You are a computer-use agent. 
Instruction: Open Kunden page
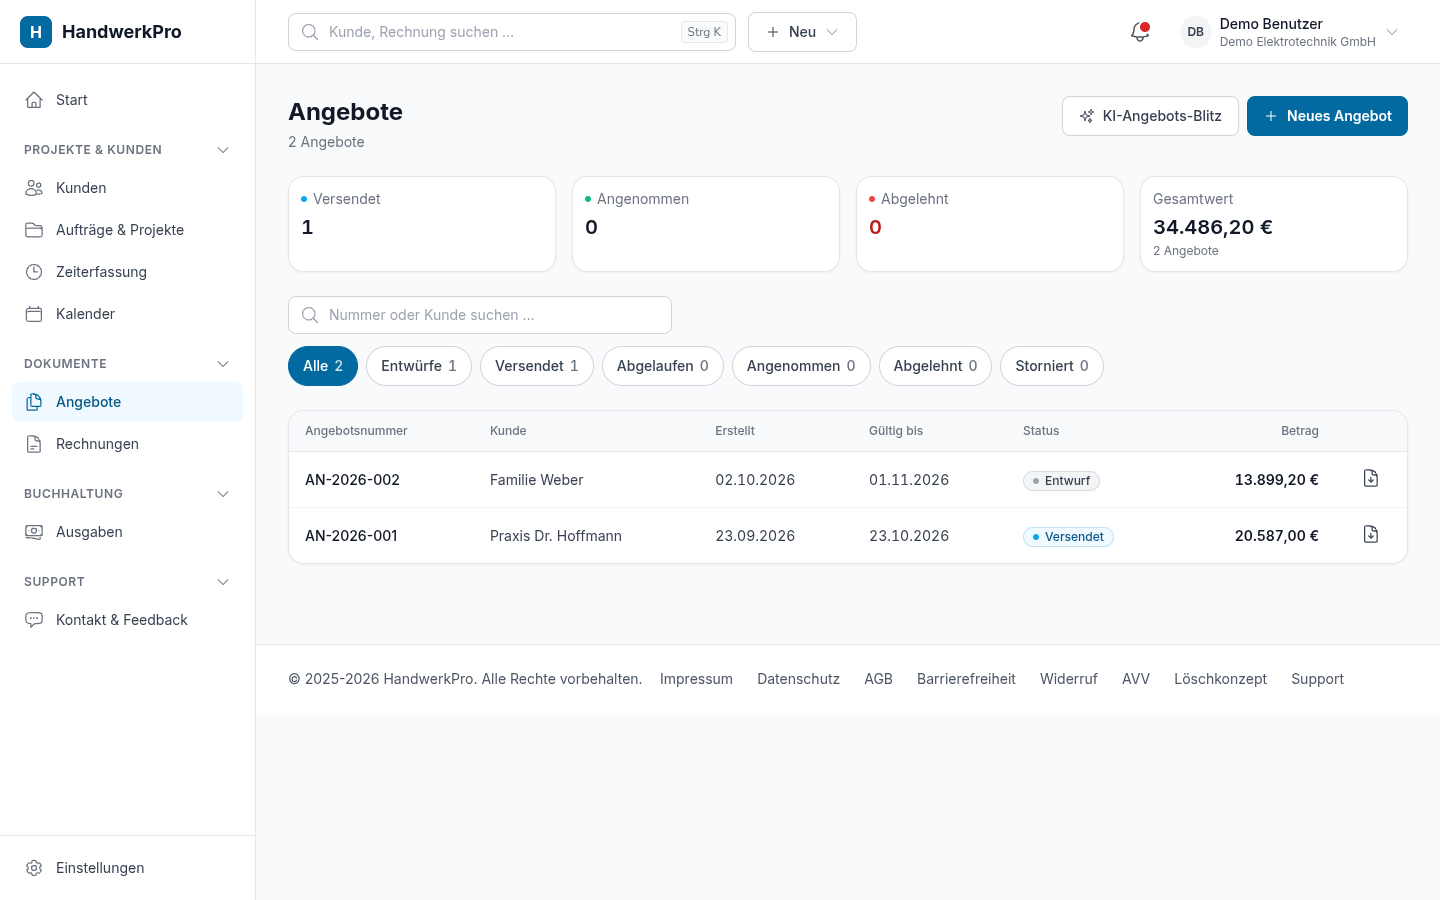pyautogui.click(x=127, y=188)
